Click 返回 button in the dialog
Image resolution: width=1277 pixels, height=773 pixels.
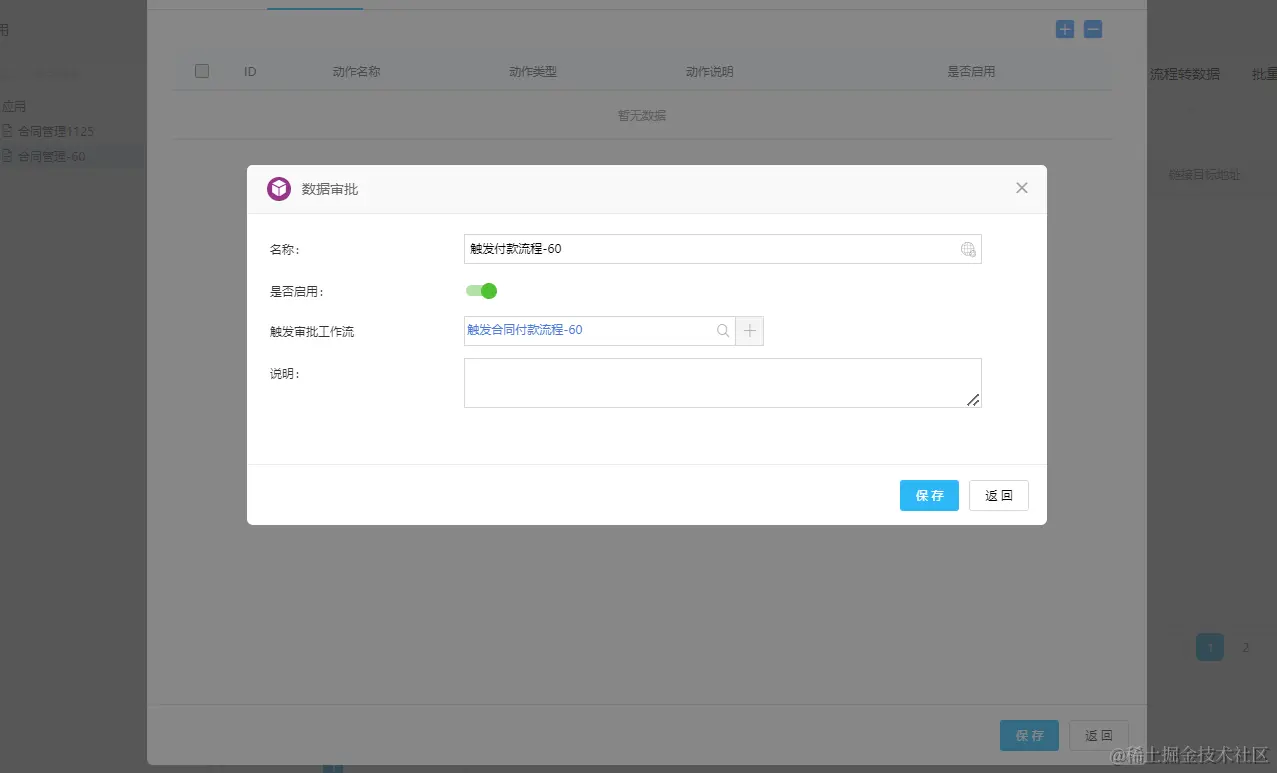(999, 496)
